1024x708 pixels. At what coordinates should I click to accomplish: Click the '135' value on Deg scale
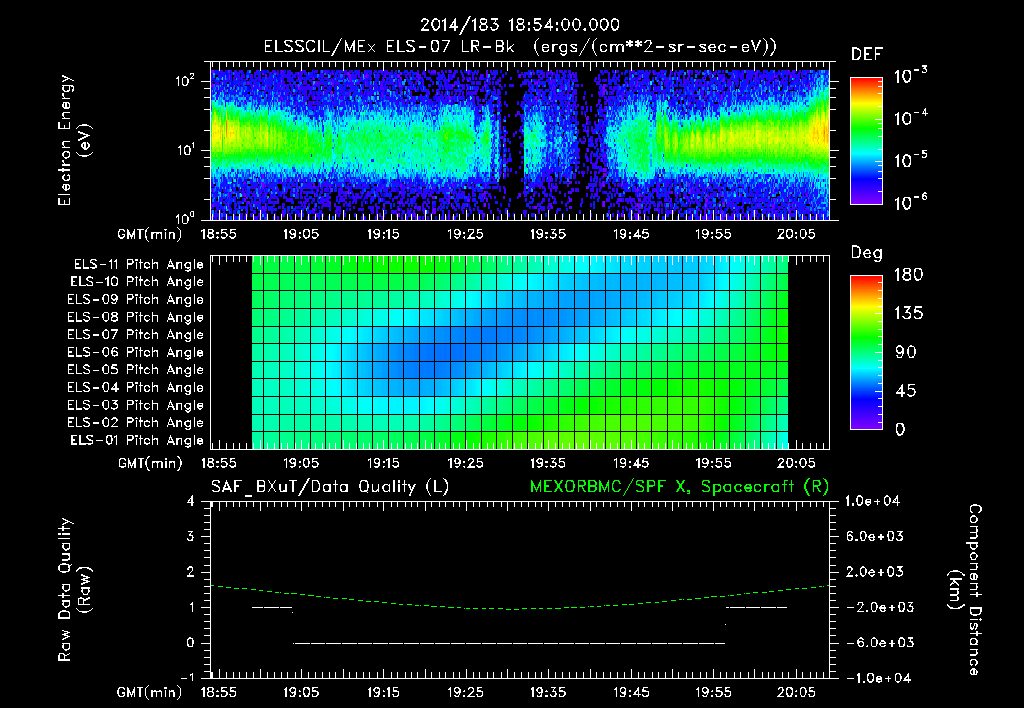(908, 314)
